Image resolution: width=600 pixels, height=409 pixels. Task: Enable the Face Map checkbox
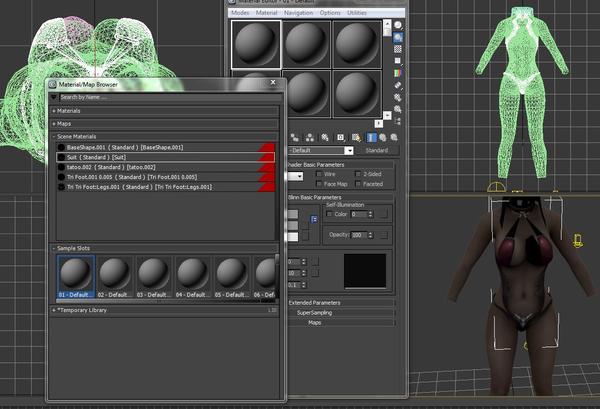click(x=319, y=184)
